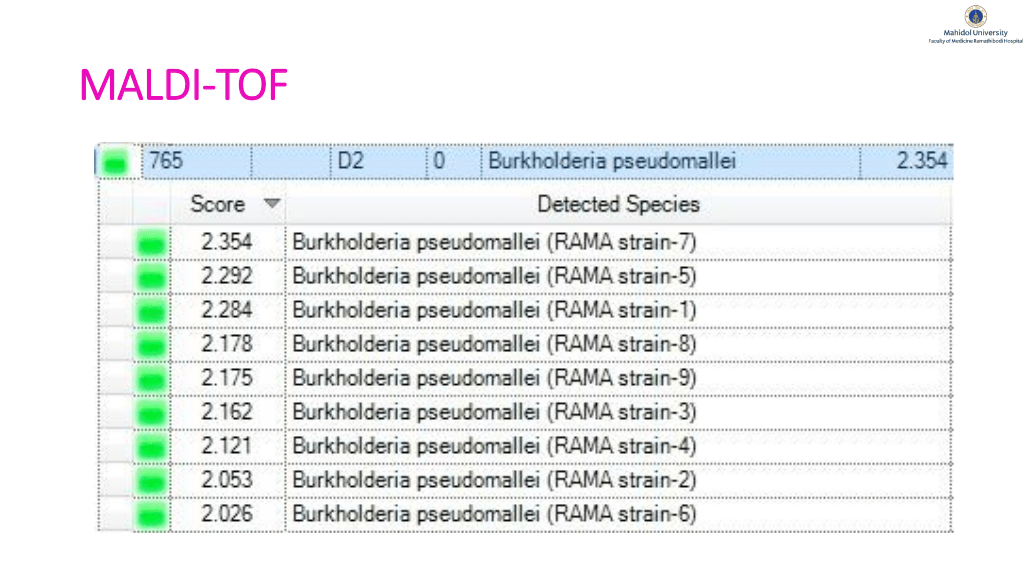
Task: Select the RAMA strain-8 species entry
Action: pos(494,345)
